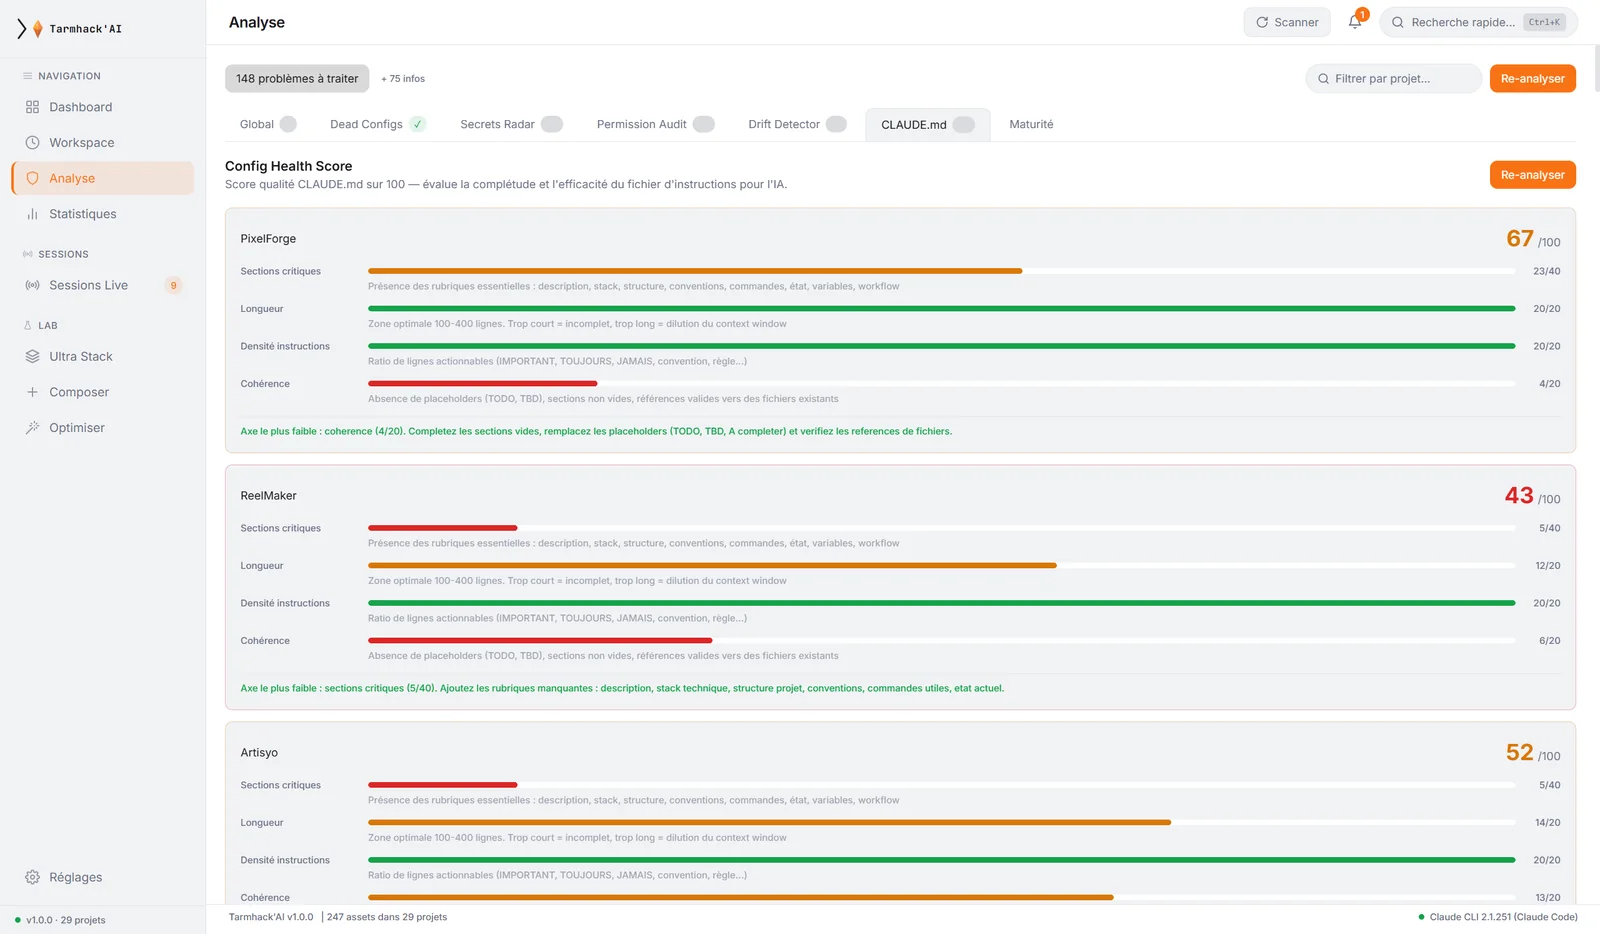This screenshot has height=934, width=1600.
Task: Open the Dashboard sidebar item
Action: click(102, 107)
